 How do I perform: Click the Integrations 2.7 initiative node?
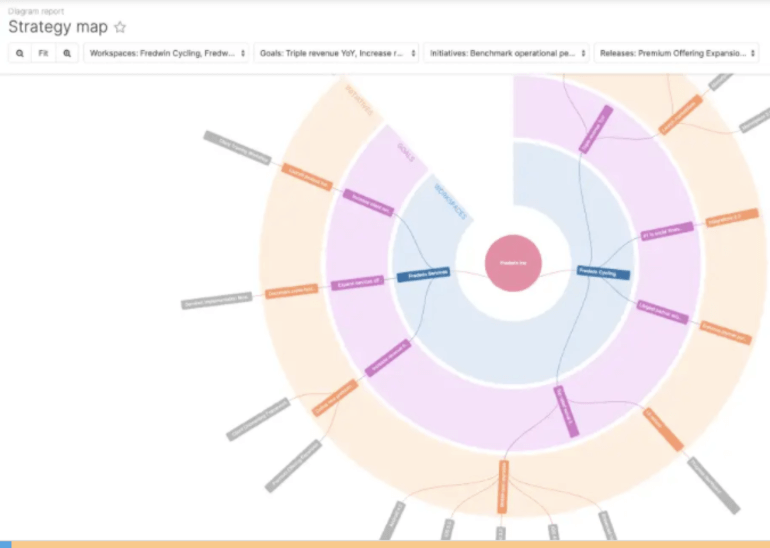pos(732,218)
